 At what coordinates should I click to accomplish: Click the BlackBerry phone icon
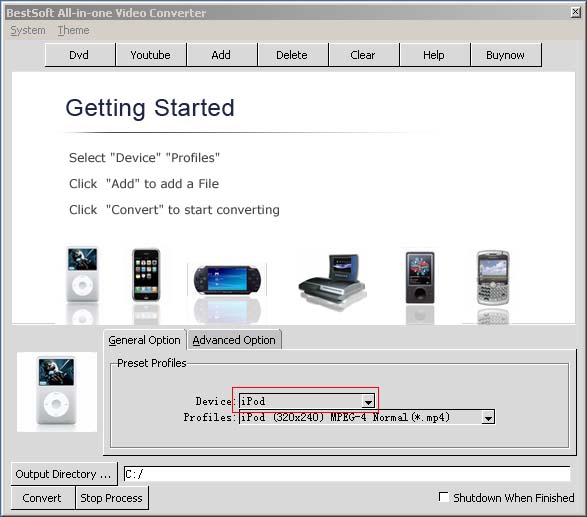coord(493,277)
